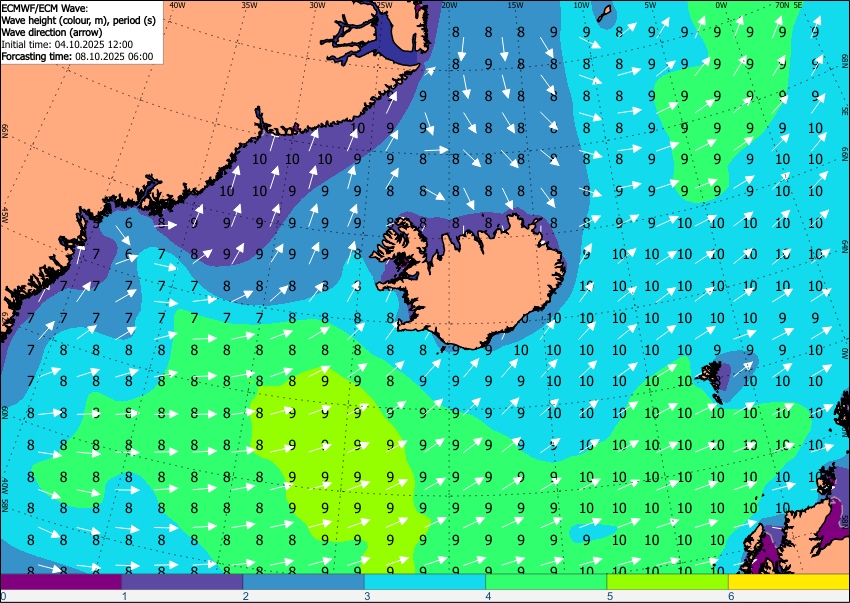Select the 'Initial time: 04.10.2025 12:00' text
This screenshot has height=603, width=850.
[67, 44]
